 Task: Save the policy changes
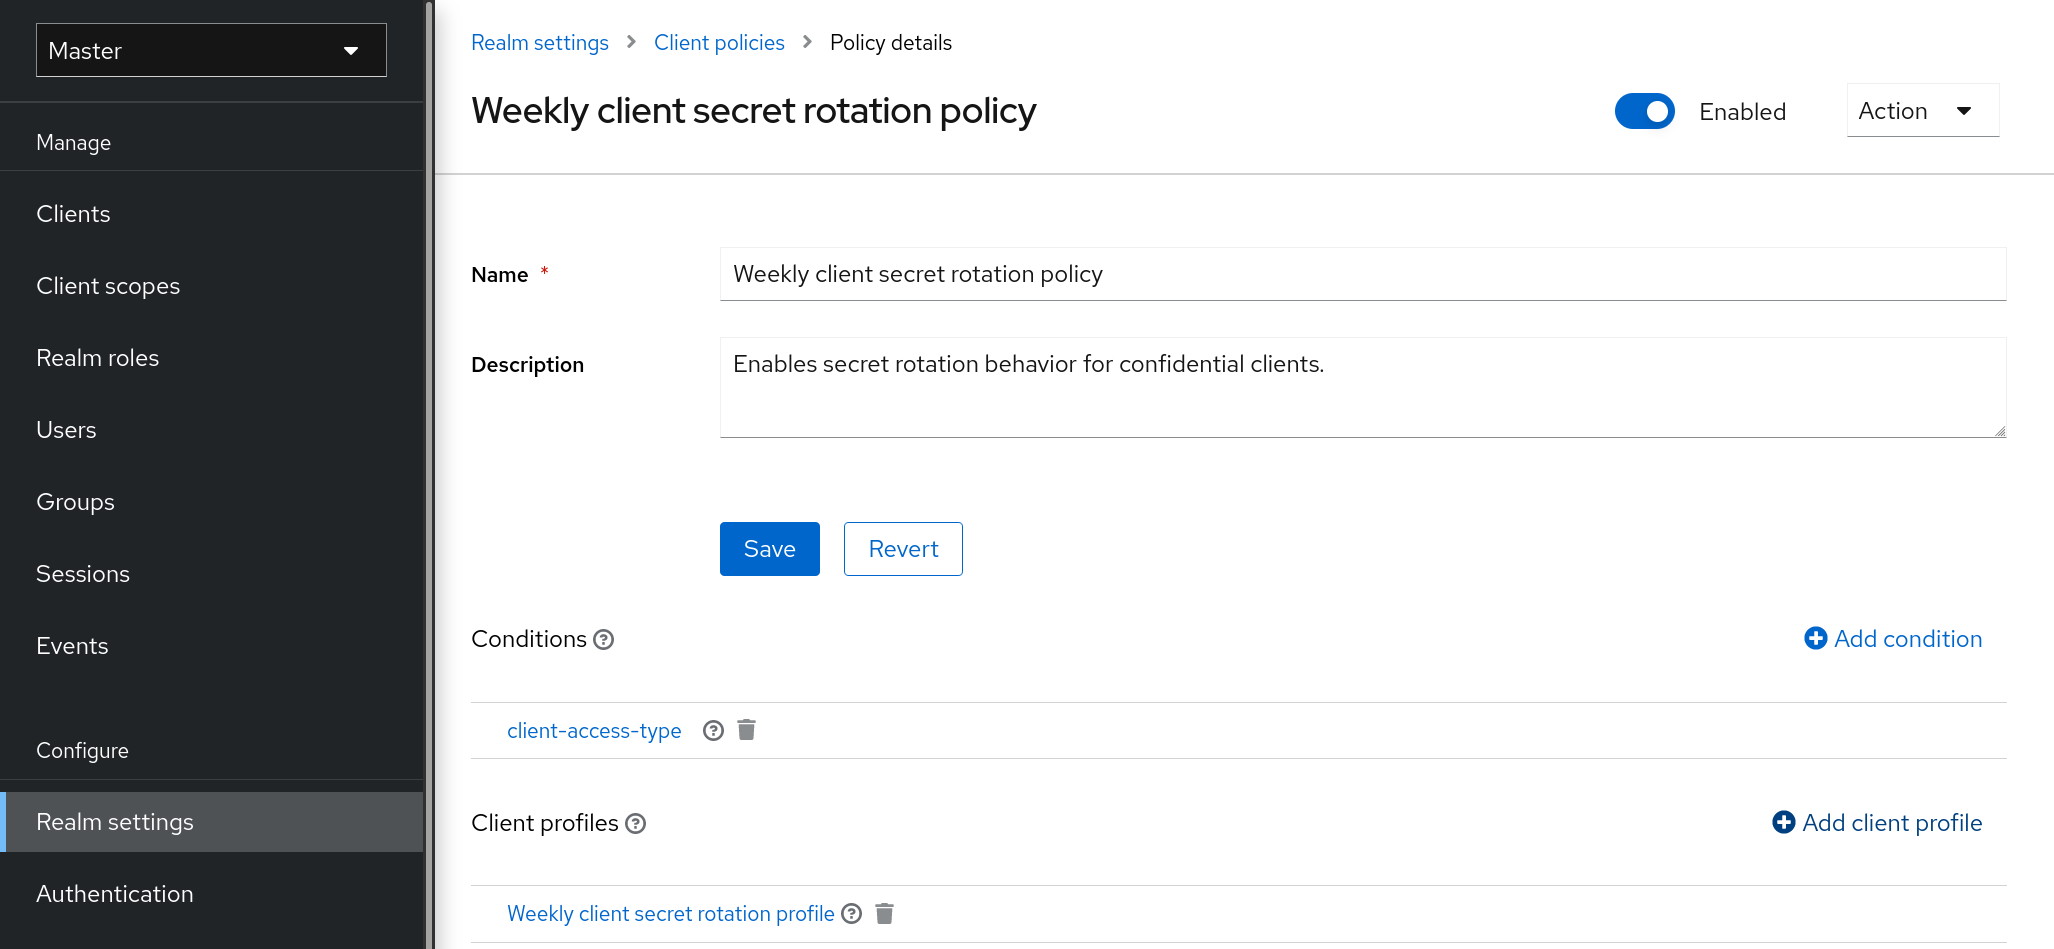pos(769,548)
